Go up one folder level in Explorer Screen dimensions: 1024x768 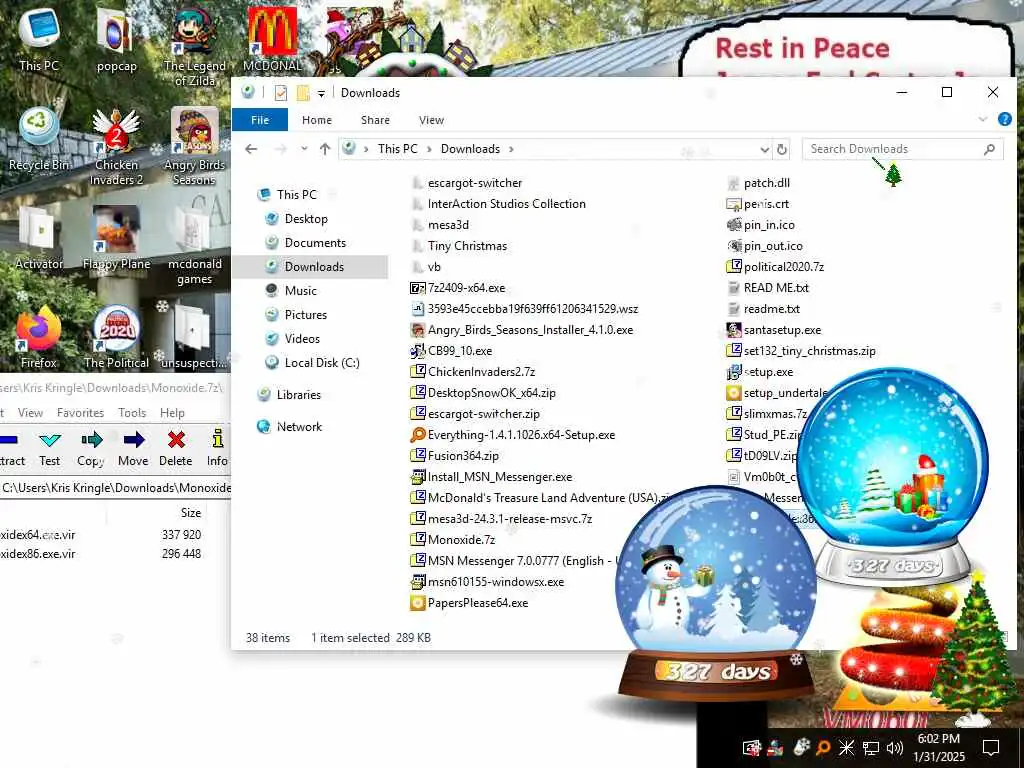pos(325,149)
